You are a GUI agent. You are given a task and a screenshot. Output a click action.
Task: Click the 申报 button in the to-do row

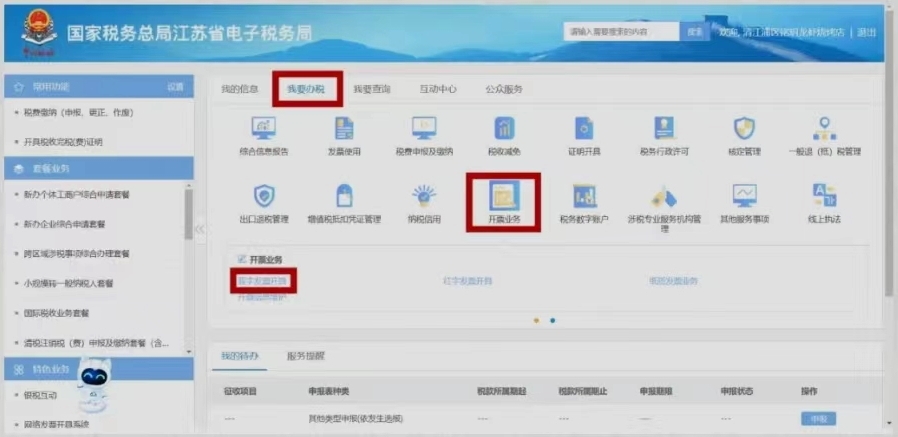click(x=818, y=419)
